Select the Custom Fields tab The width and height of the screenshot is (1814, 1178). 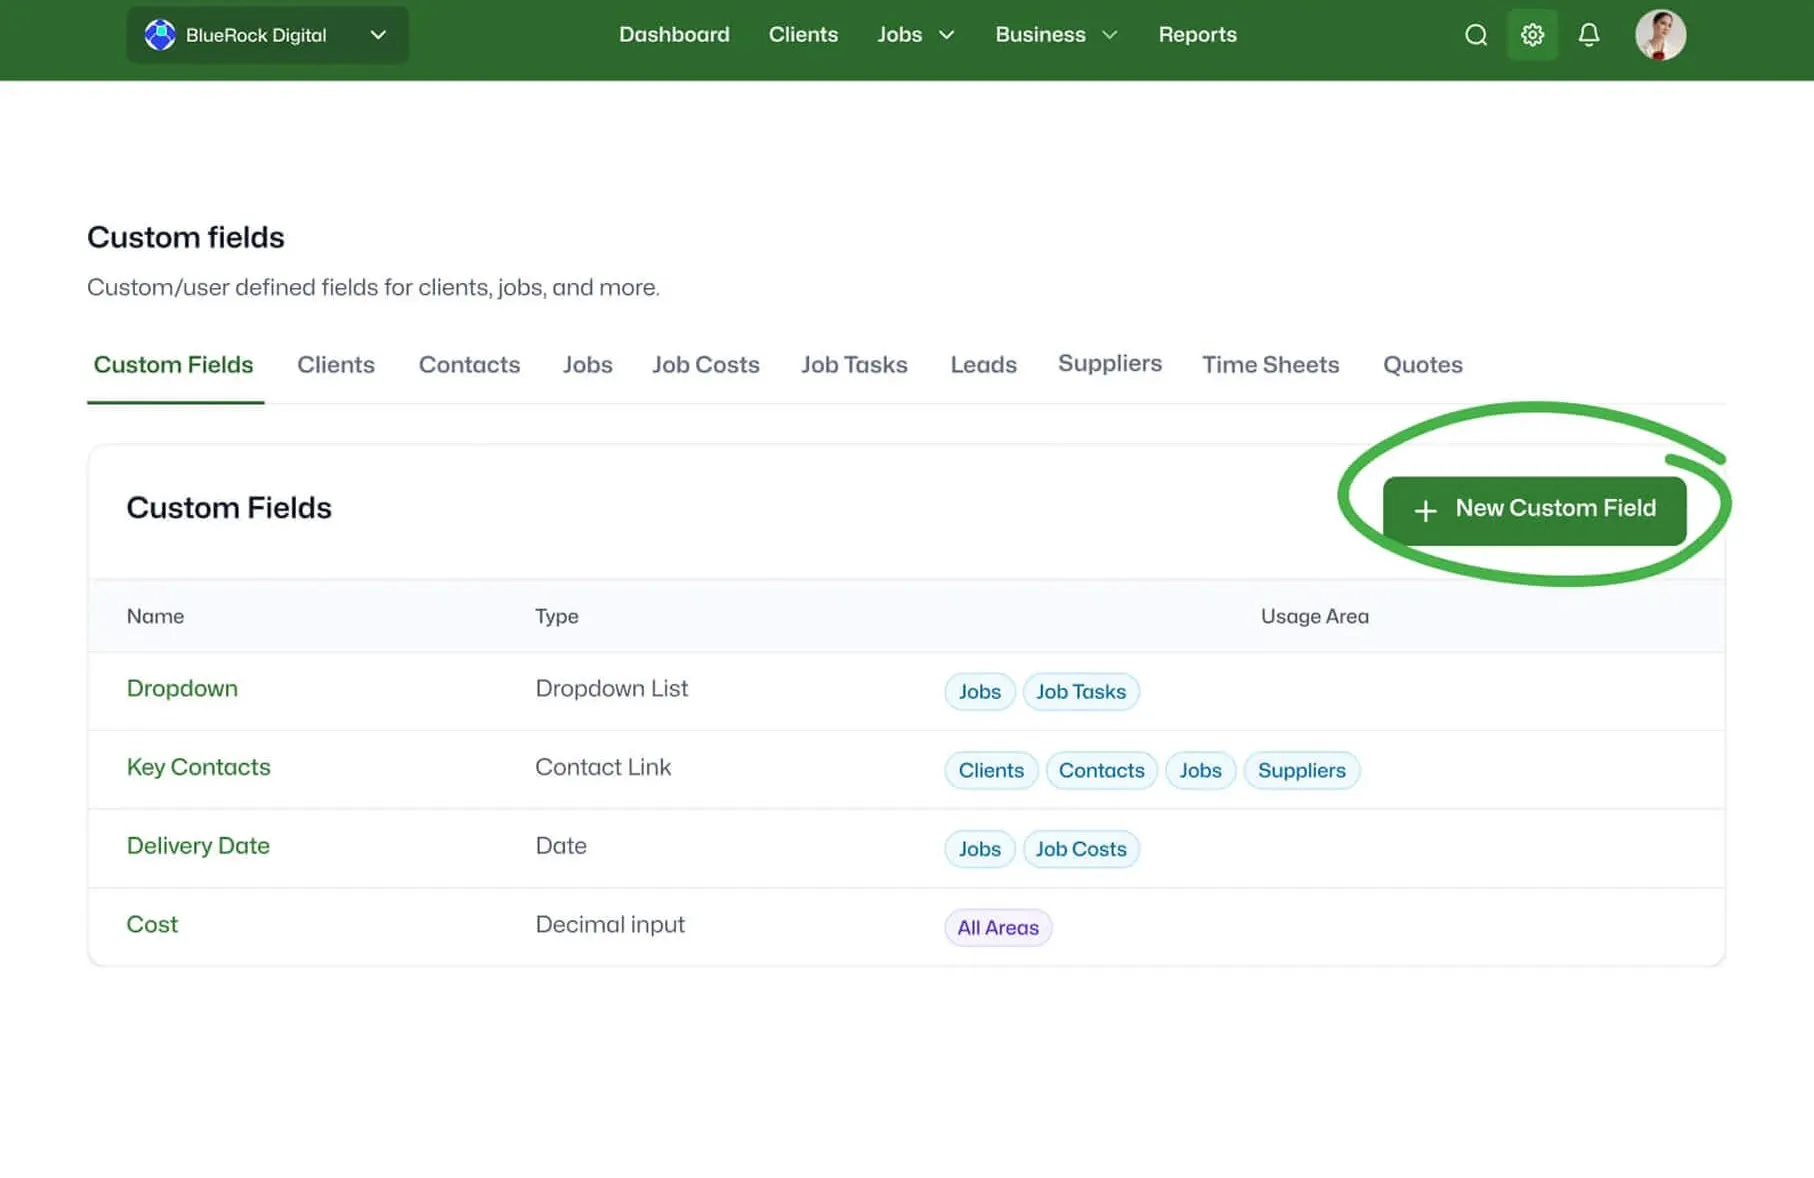click(174, 365)
